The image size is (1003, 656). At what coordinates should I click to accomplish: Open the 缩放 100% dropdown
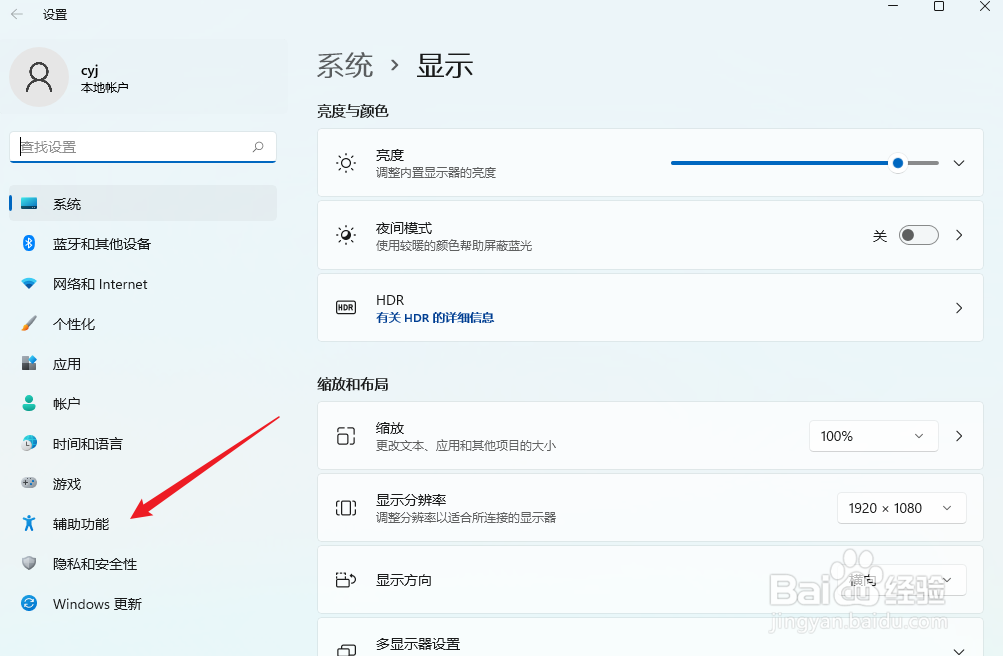873,436
